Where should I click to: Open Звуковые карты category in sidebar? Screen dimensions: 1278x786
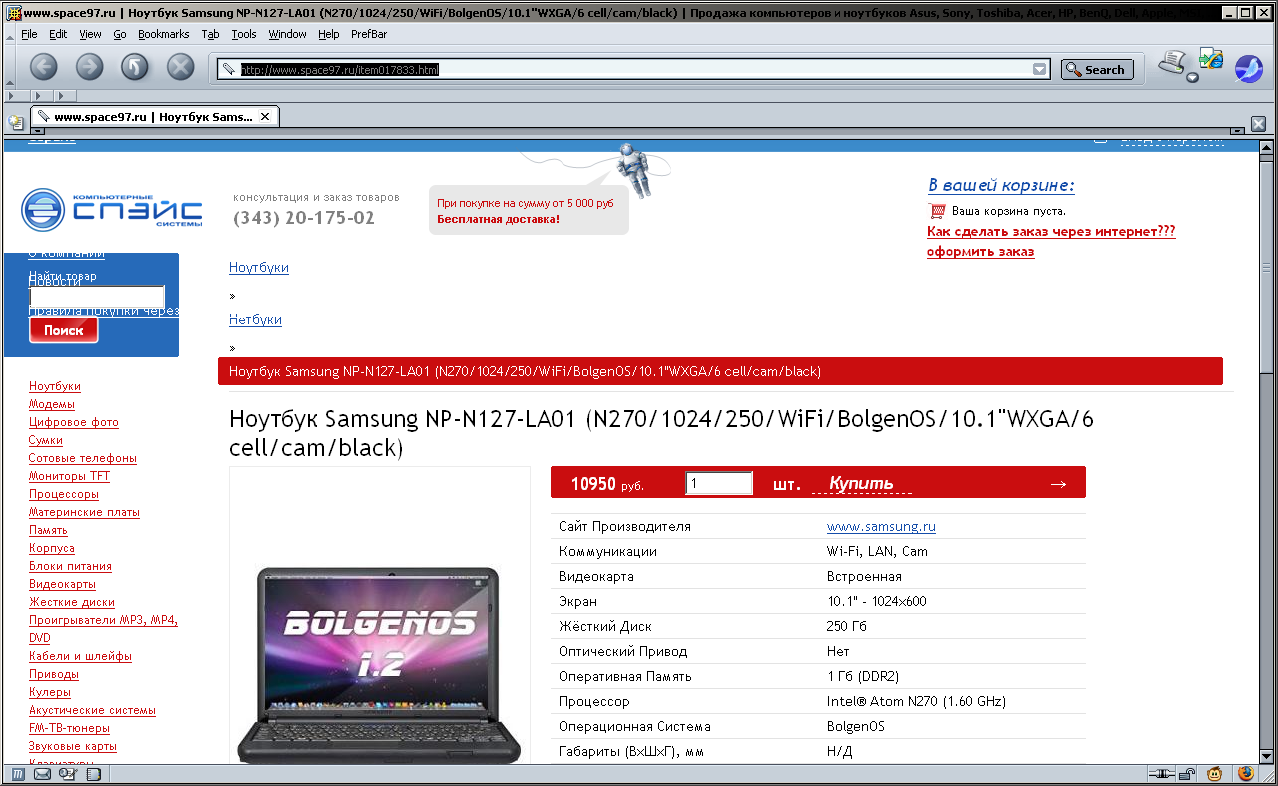point(73,746)
